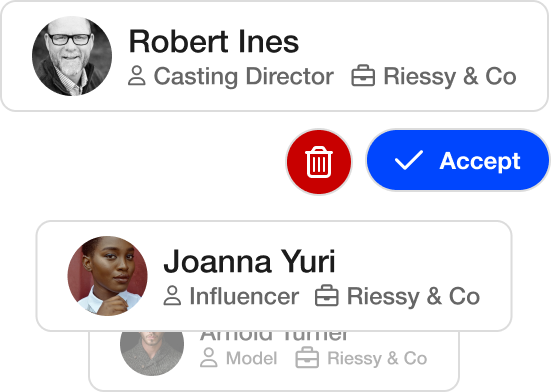The height and width of the screenshot is (392, 551).
Task: Click Riessy & Co in Joanna's card
Action: click(x=413, y=296)
